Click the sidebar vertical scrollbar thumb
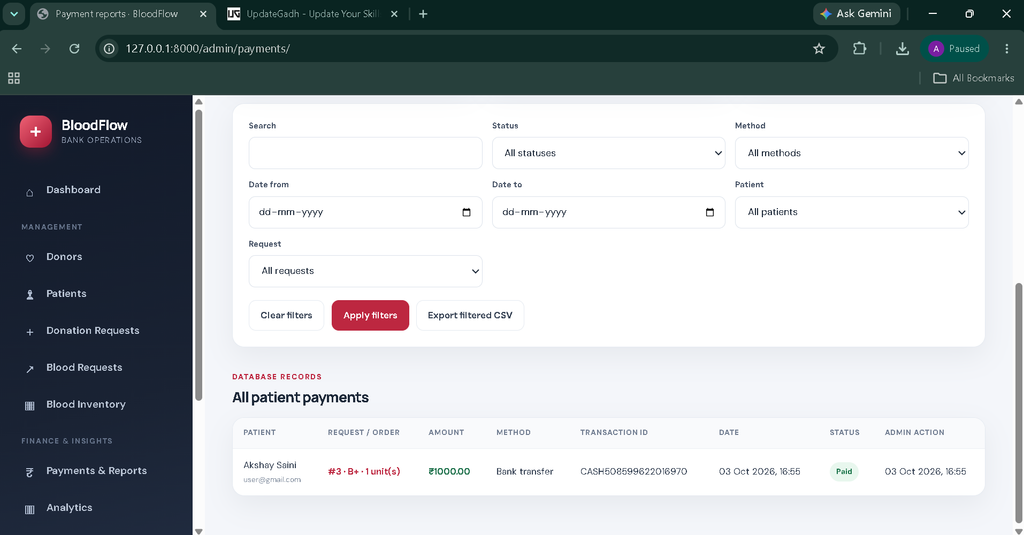Image resolution: width=1024 pixels, height=535 pixels. [199, 255]
